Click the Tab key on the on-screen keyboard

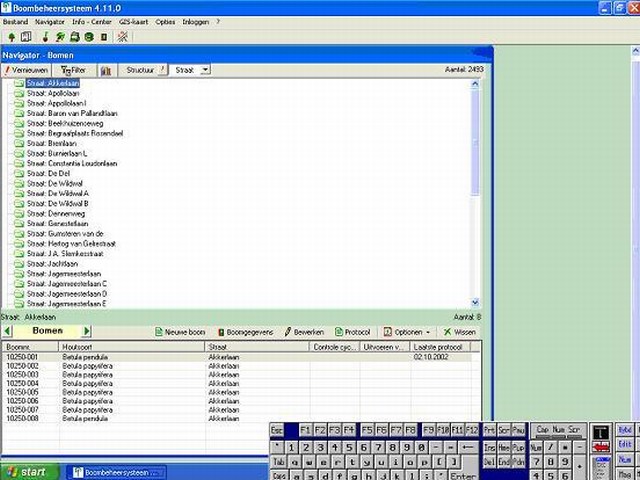[x=279, y=462]
